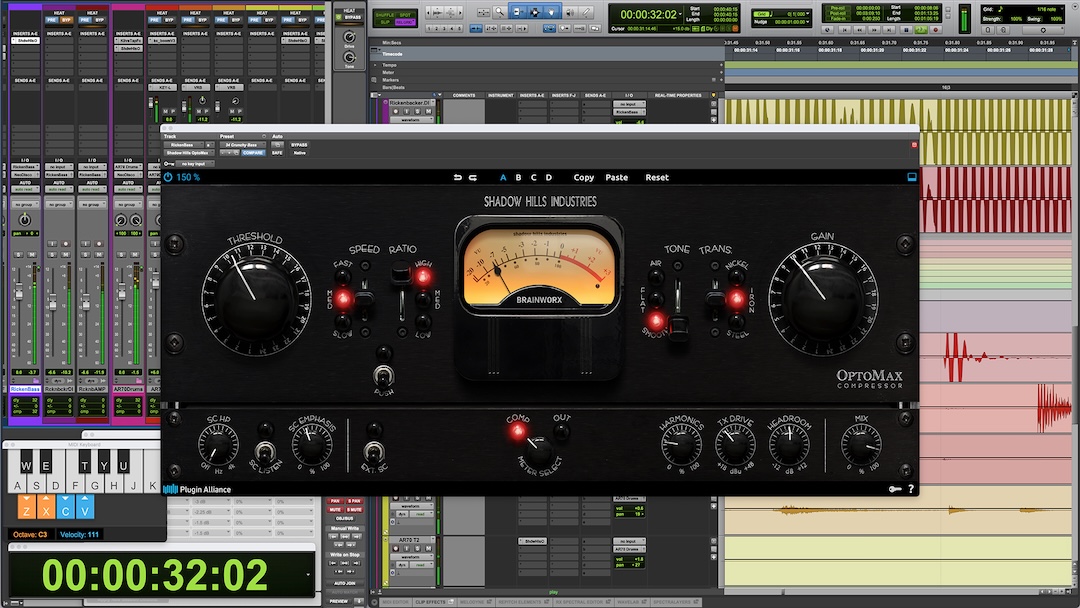Viewport: 1080px width, 608px height.
Task: Open plugin help via the question mark icon
Action: click(911, 489)
